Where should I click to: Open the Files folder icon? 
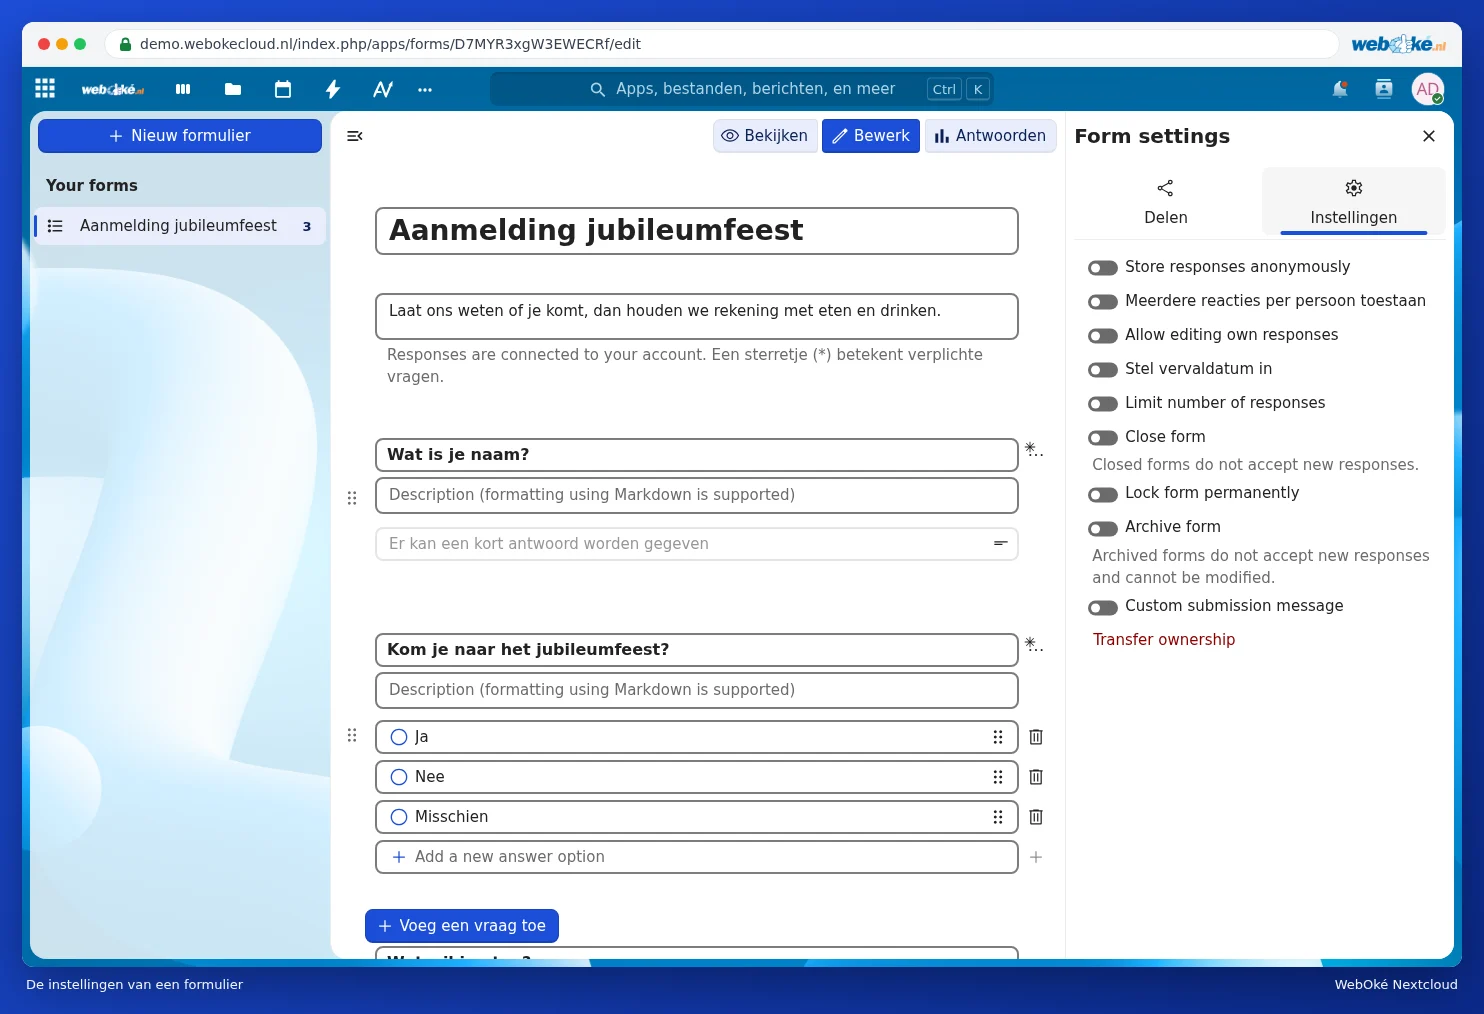point(233,89)
